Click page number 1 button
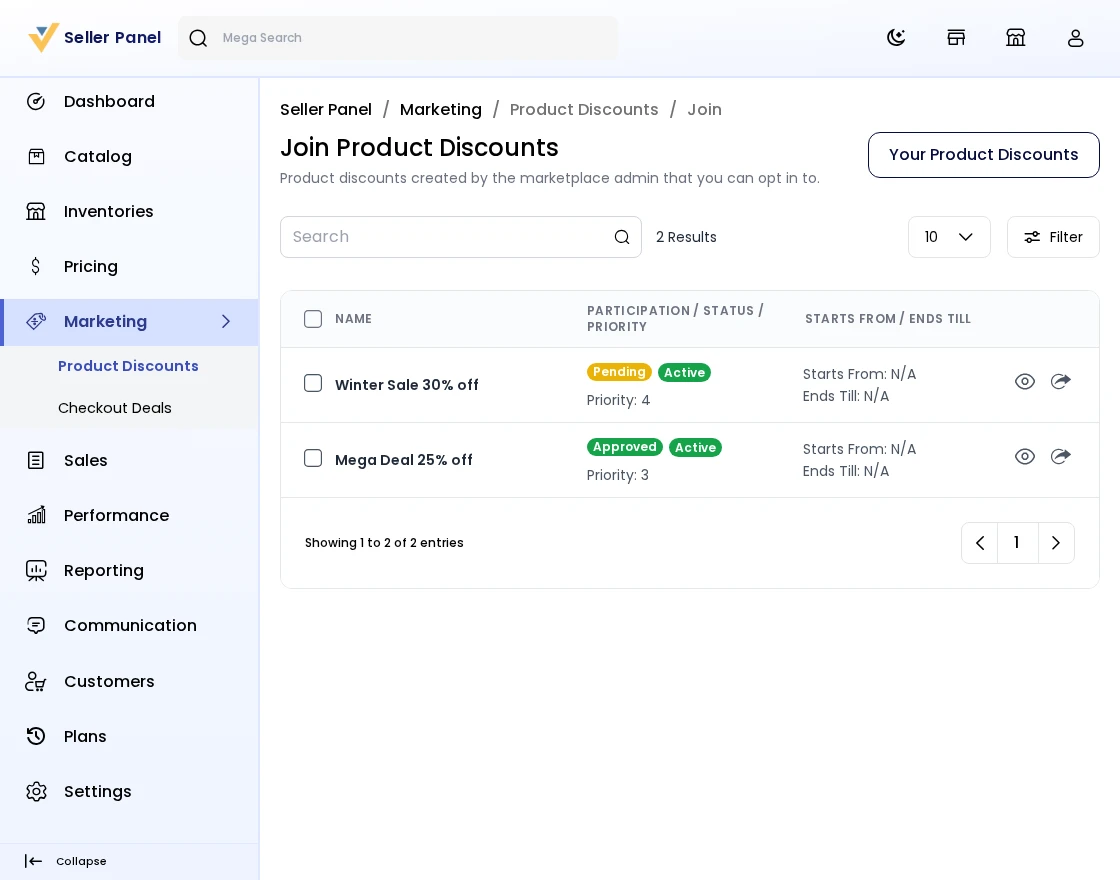The width and height of the screenshot is (1120, 880). [x=1017, y=543]
